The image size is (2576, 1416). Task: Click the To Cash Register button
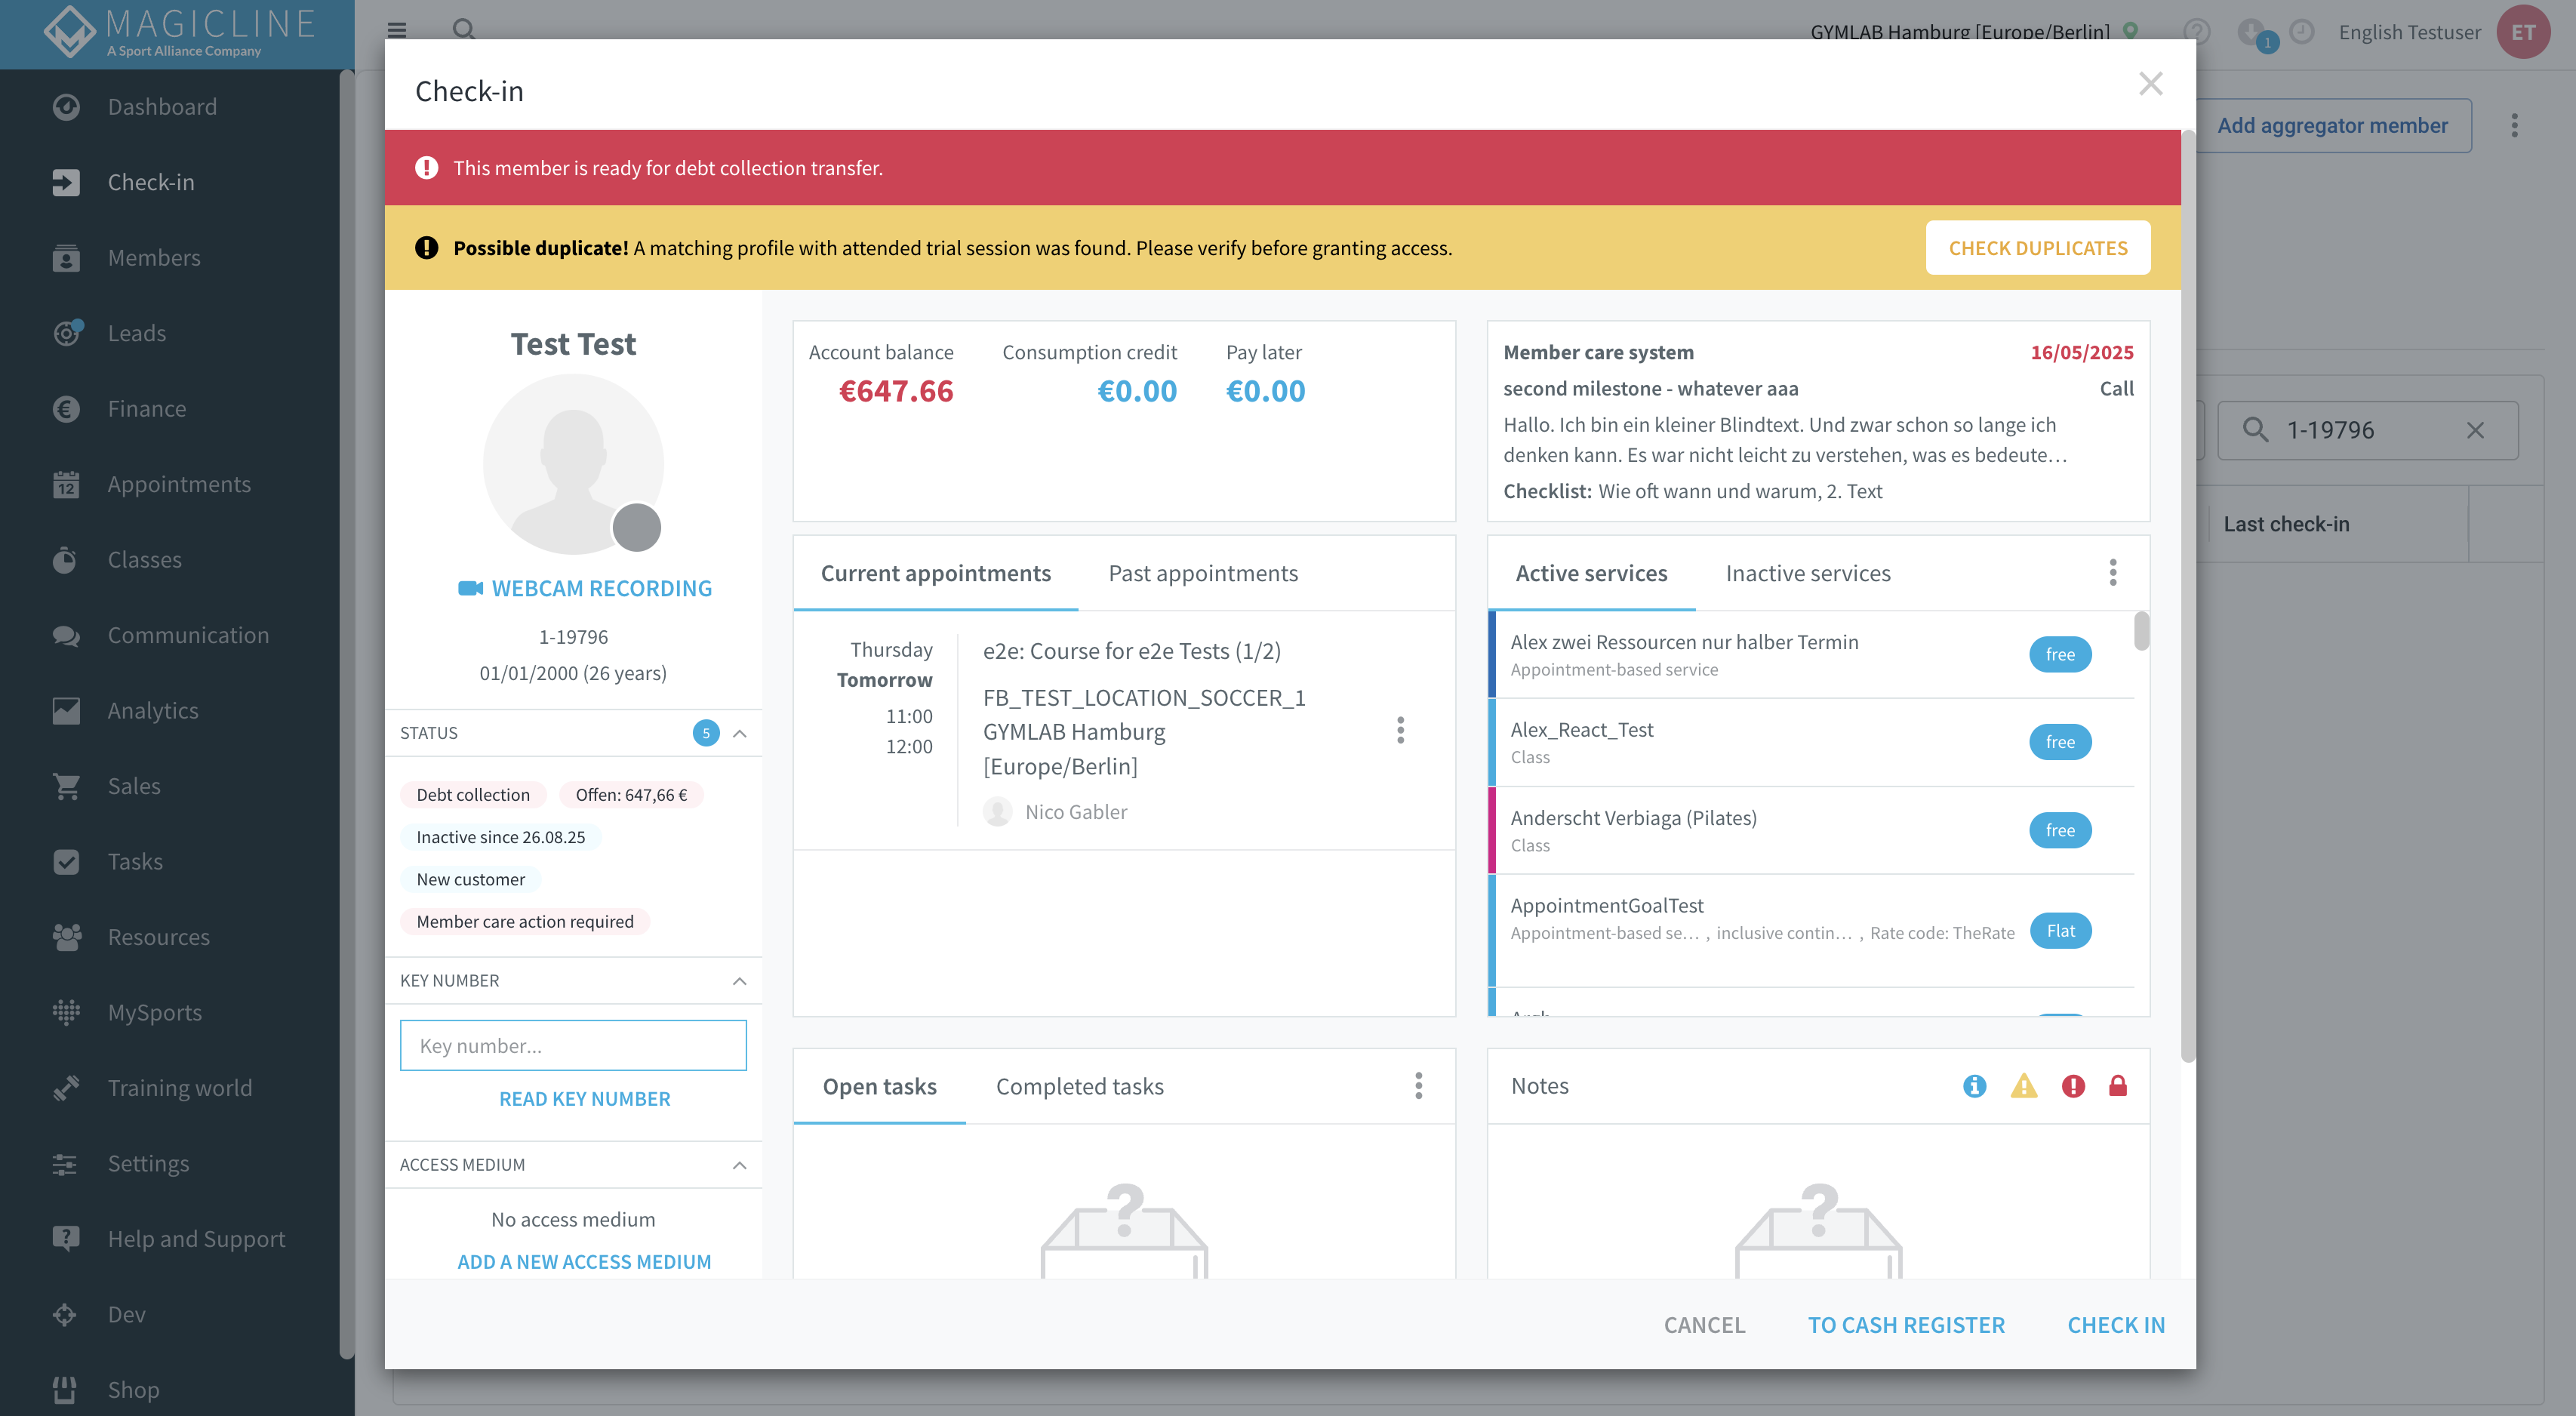(x=1906, y=1325)
